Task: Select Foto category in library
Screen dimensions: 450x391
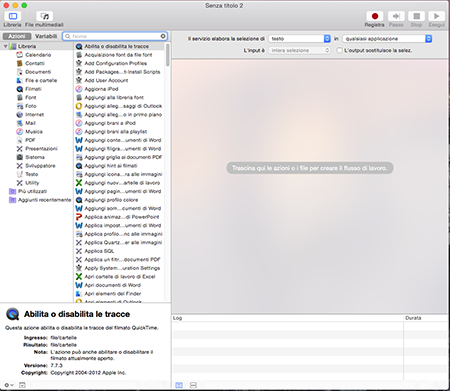Action: [31, 106]
